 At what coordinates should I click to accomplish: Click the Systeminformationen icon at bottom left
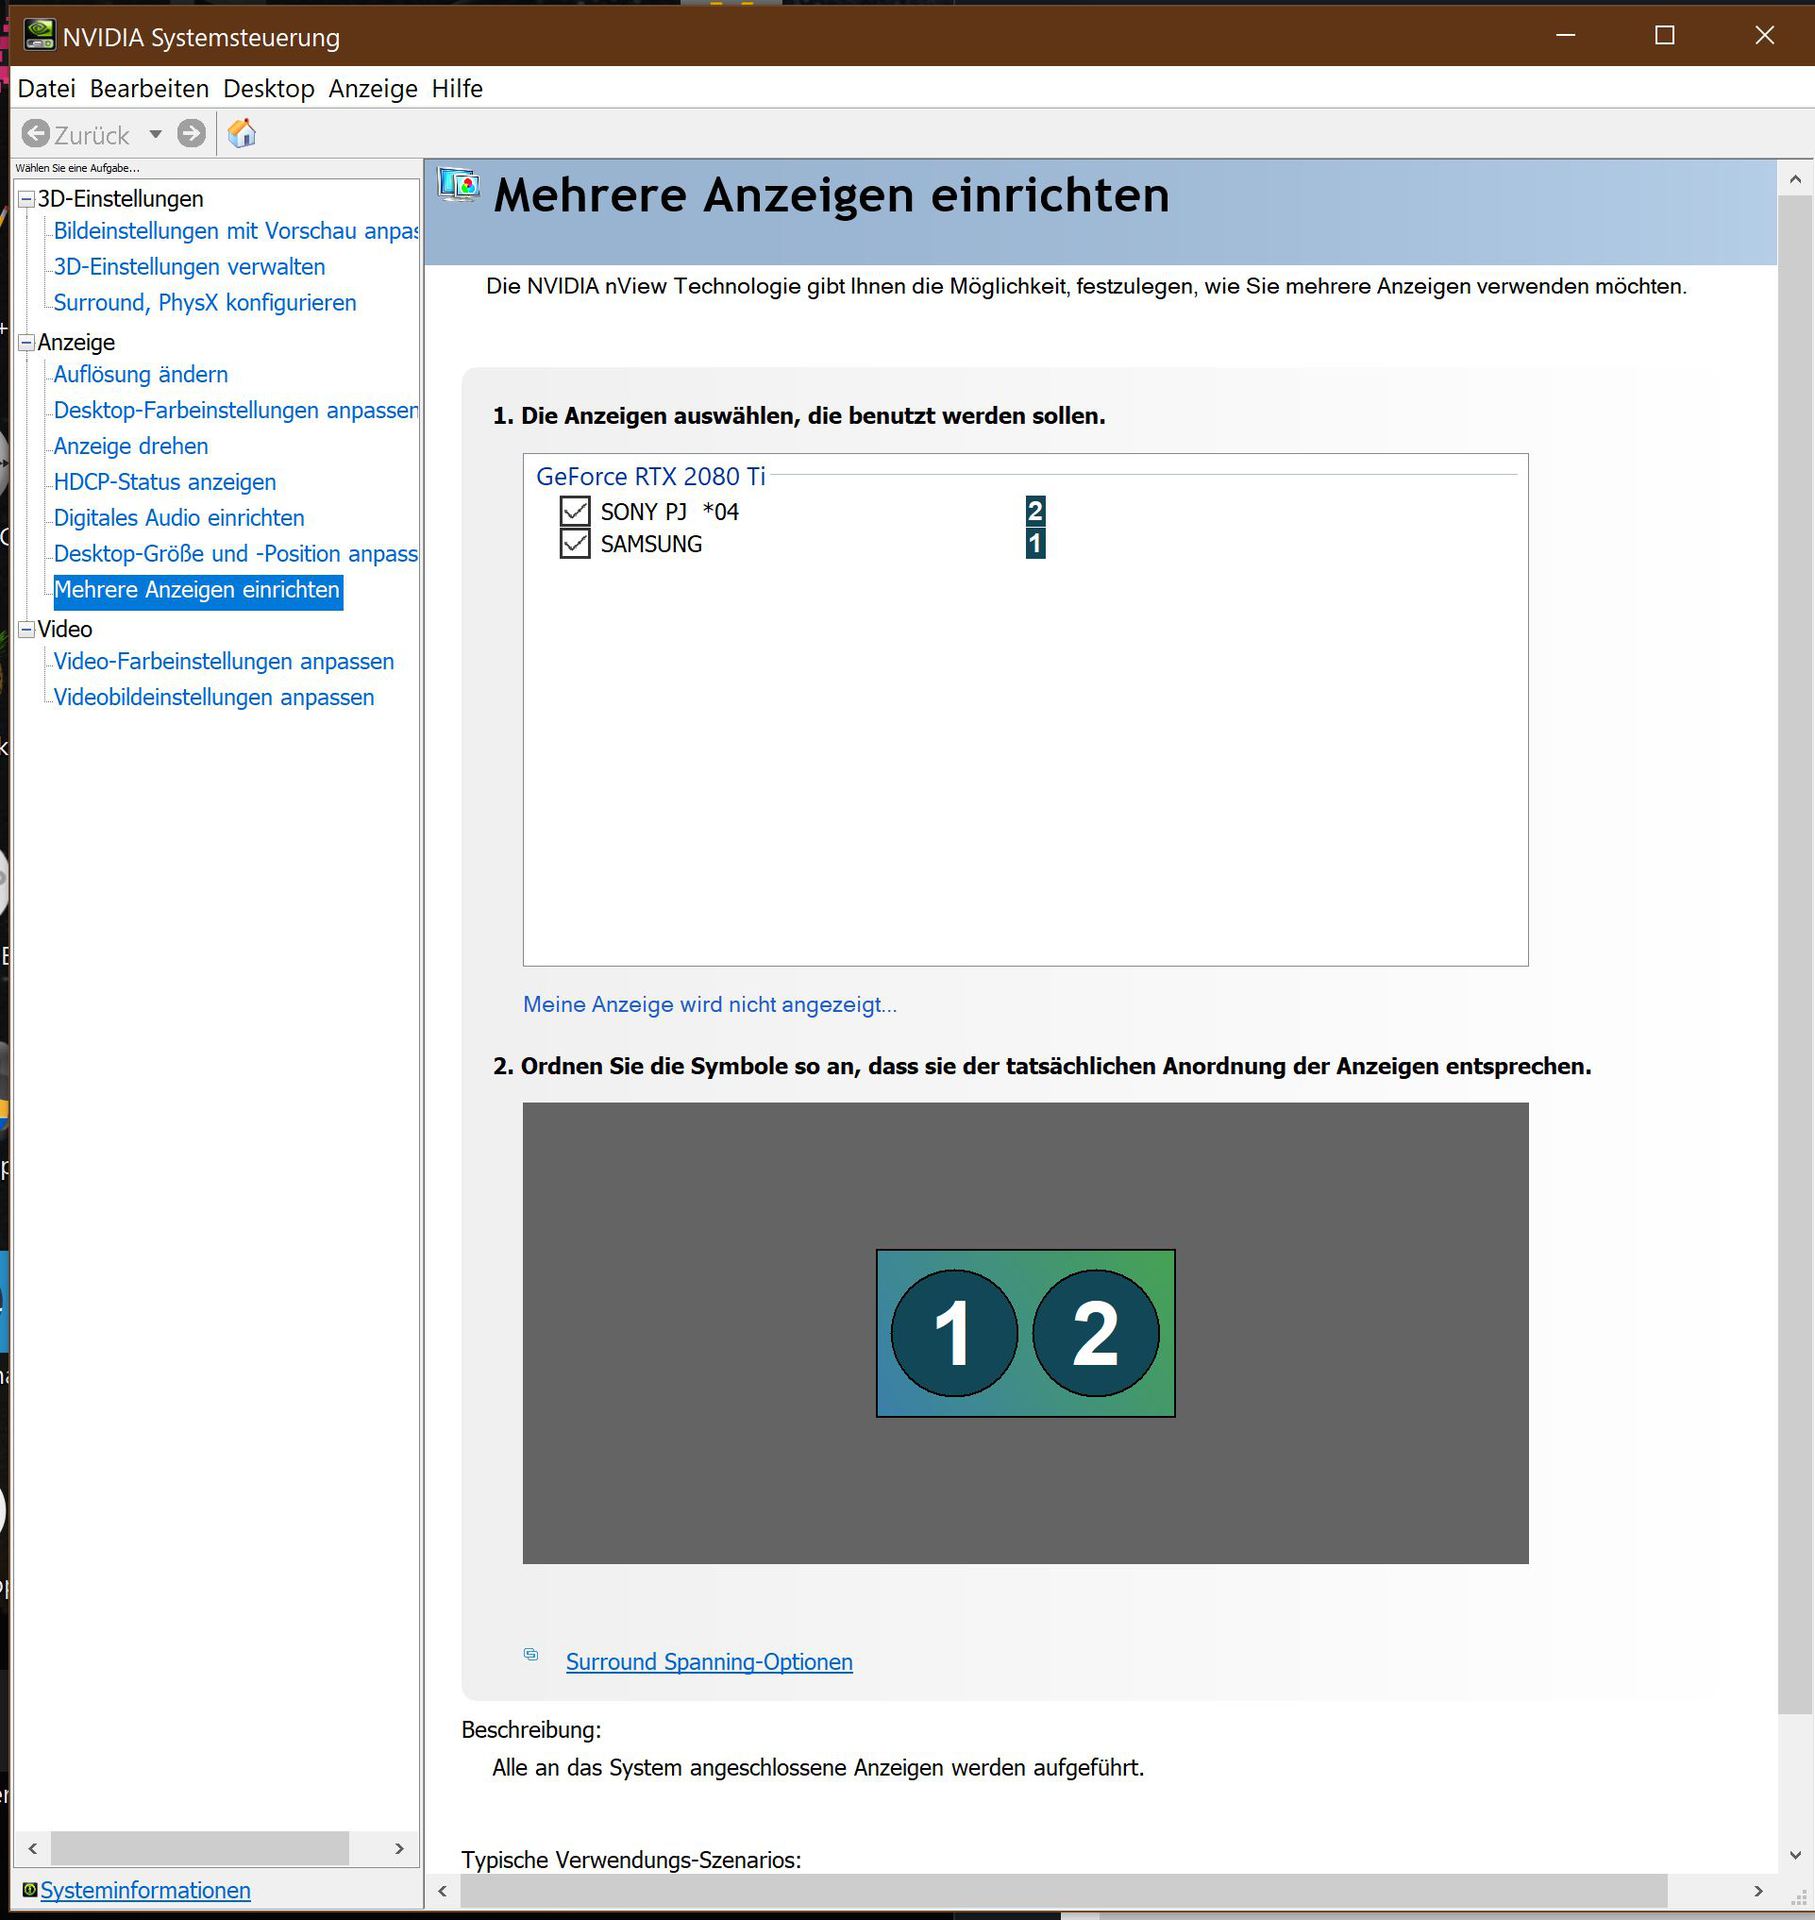tap(30, 1890)
